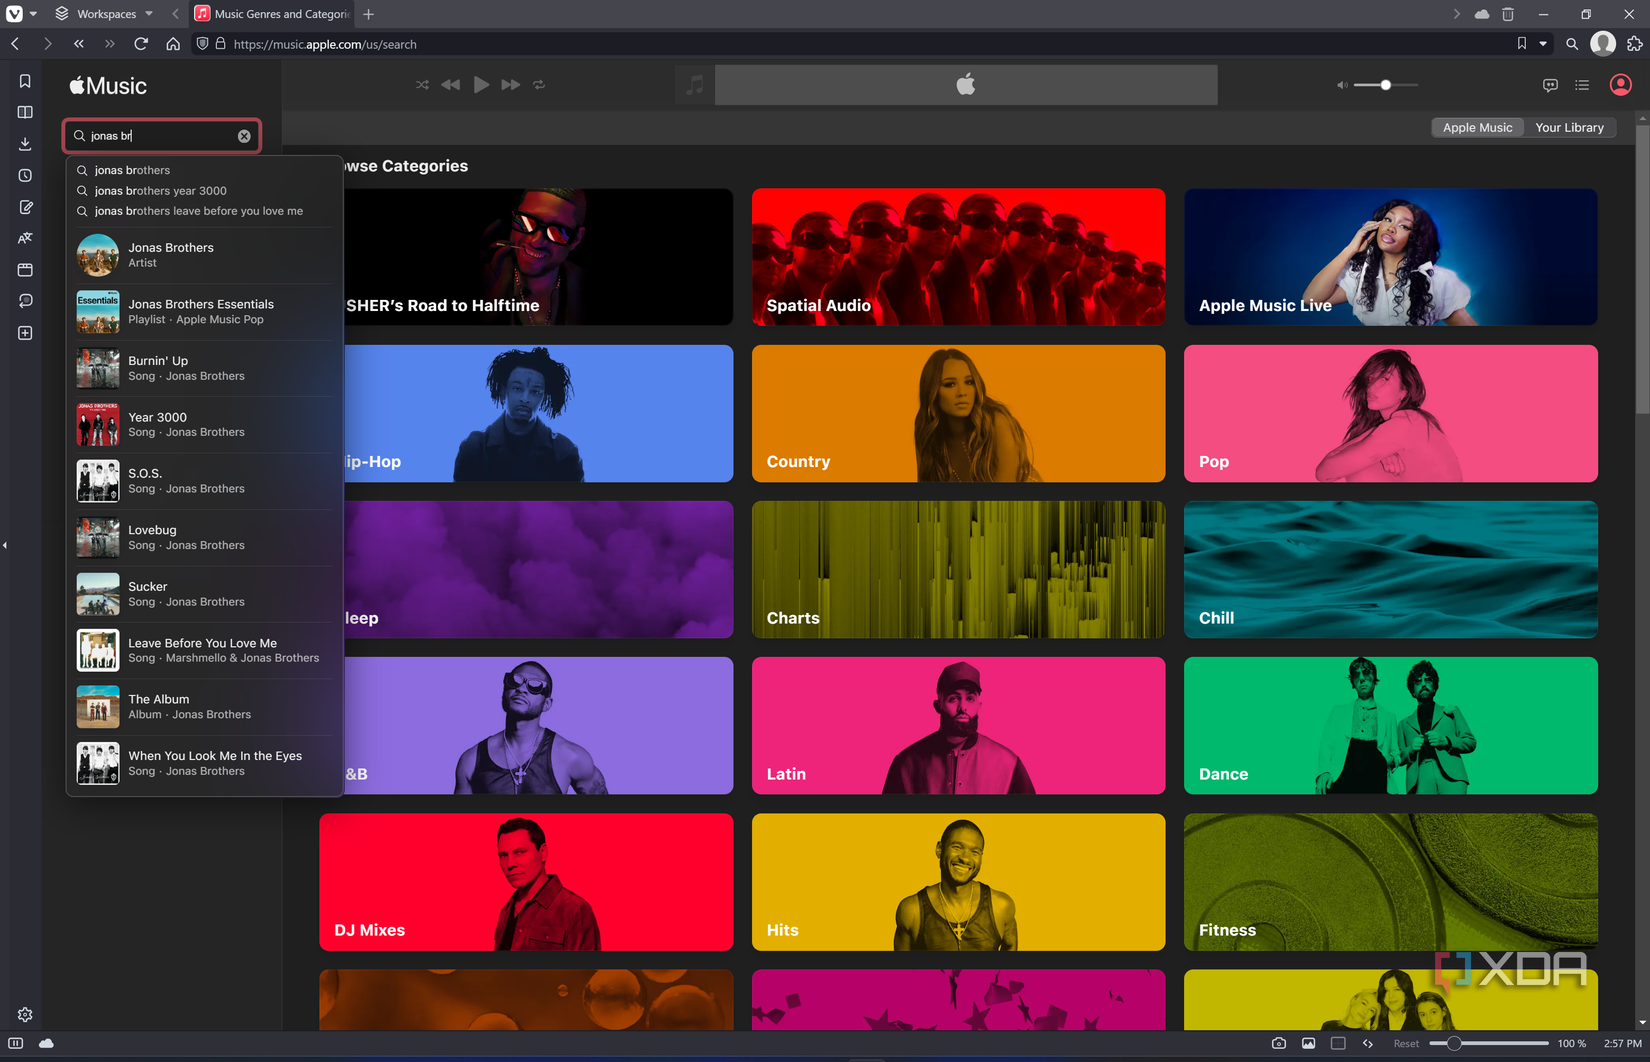Open Vivaldi calendar panel
The image size is (1650, 1062).
pyautogui.click(x=25, y=270)
